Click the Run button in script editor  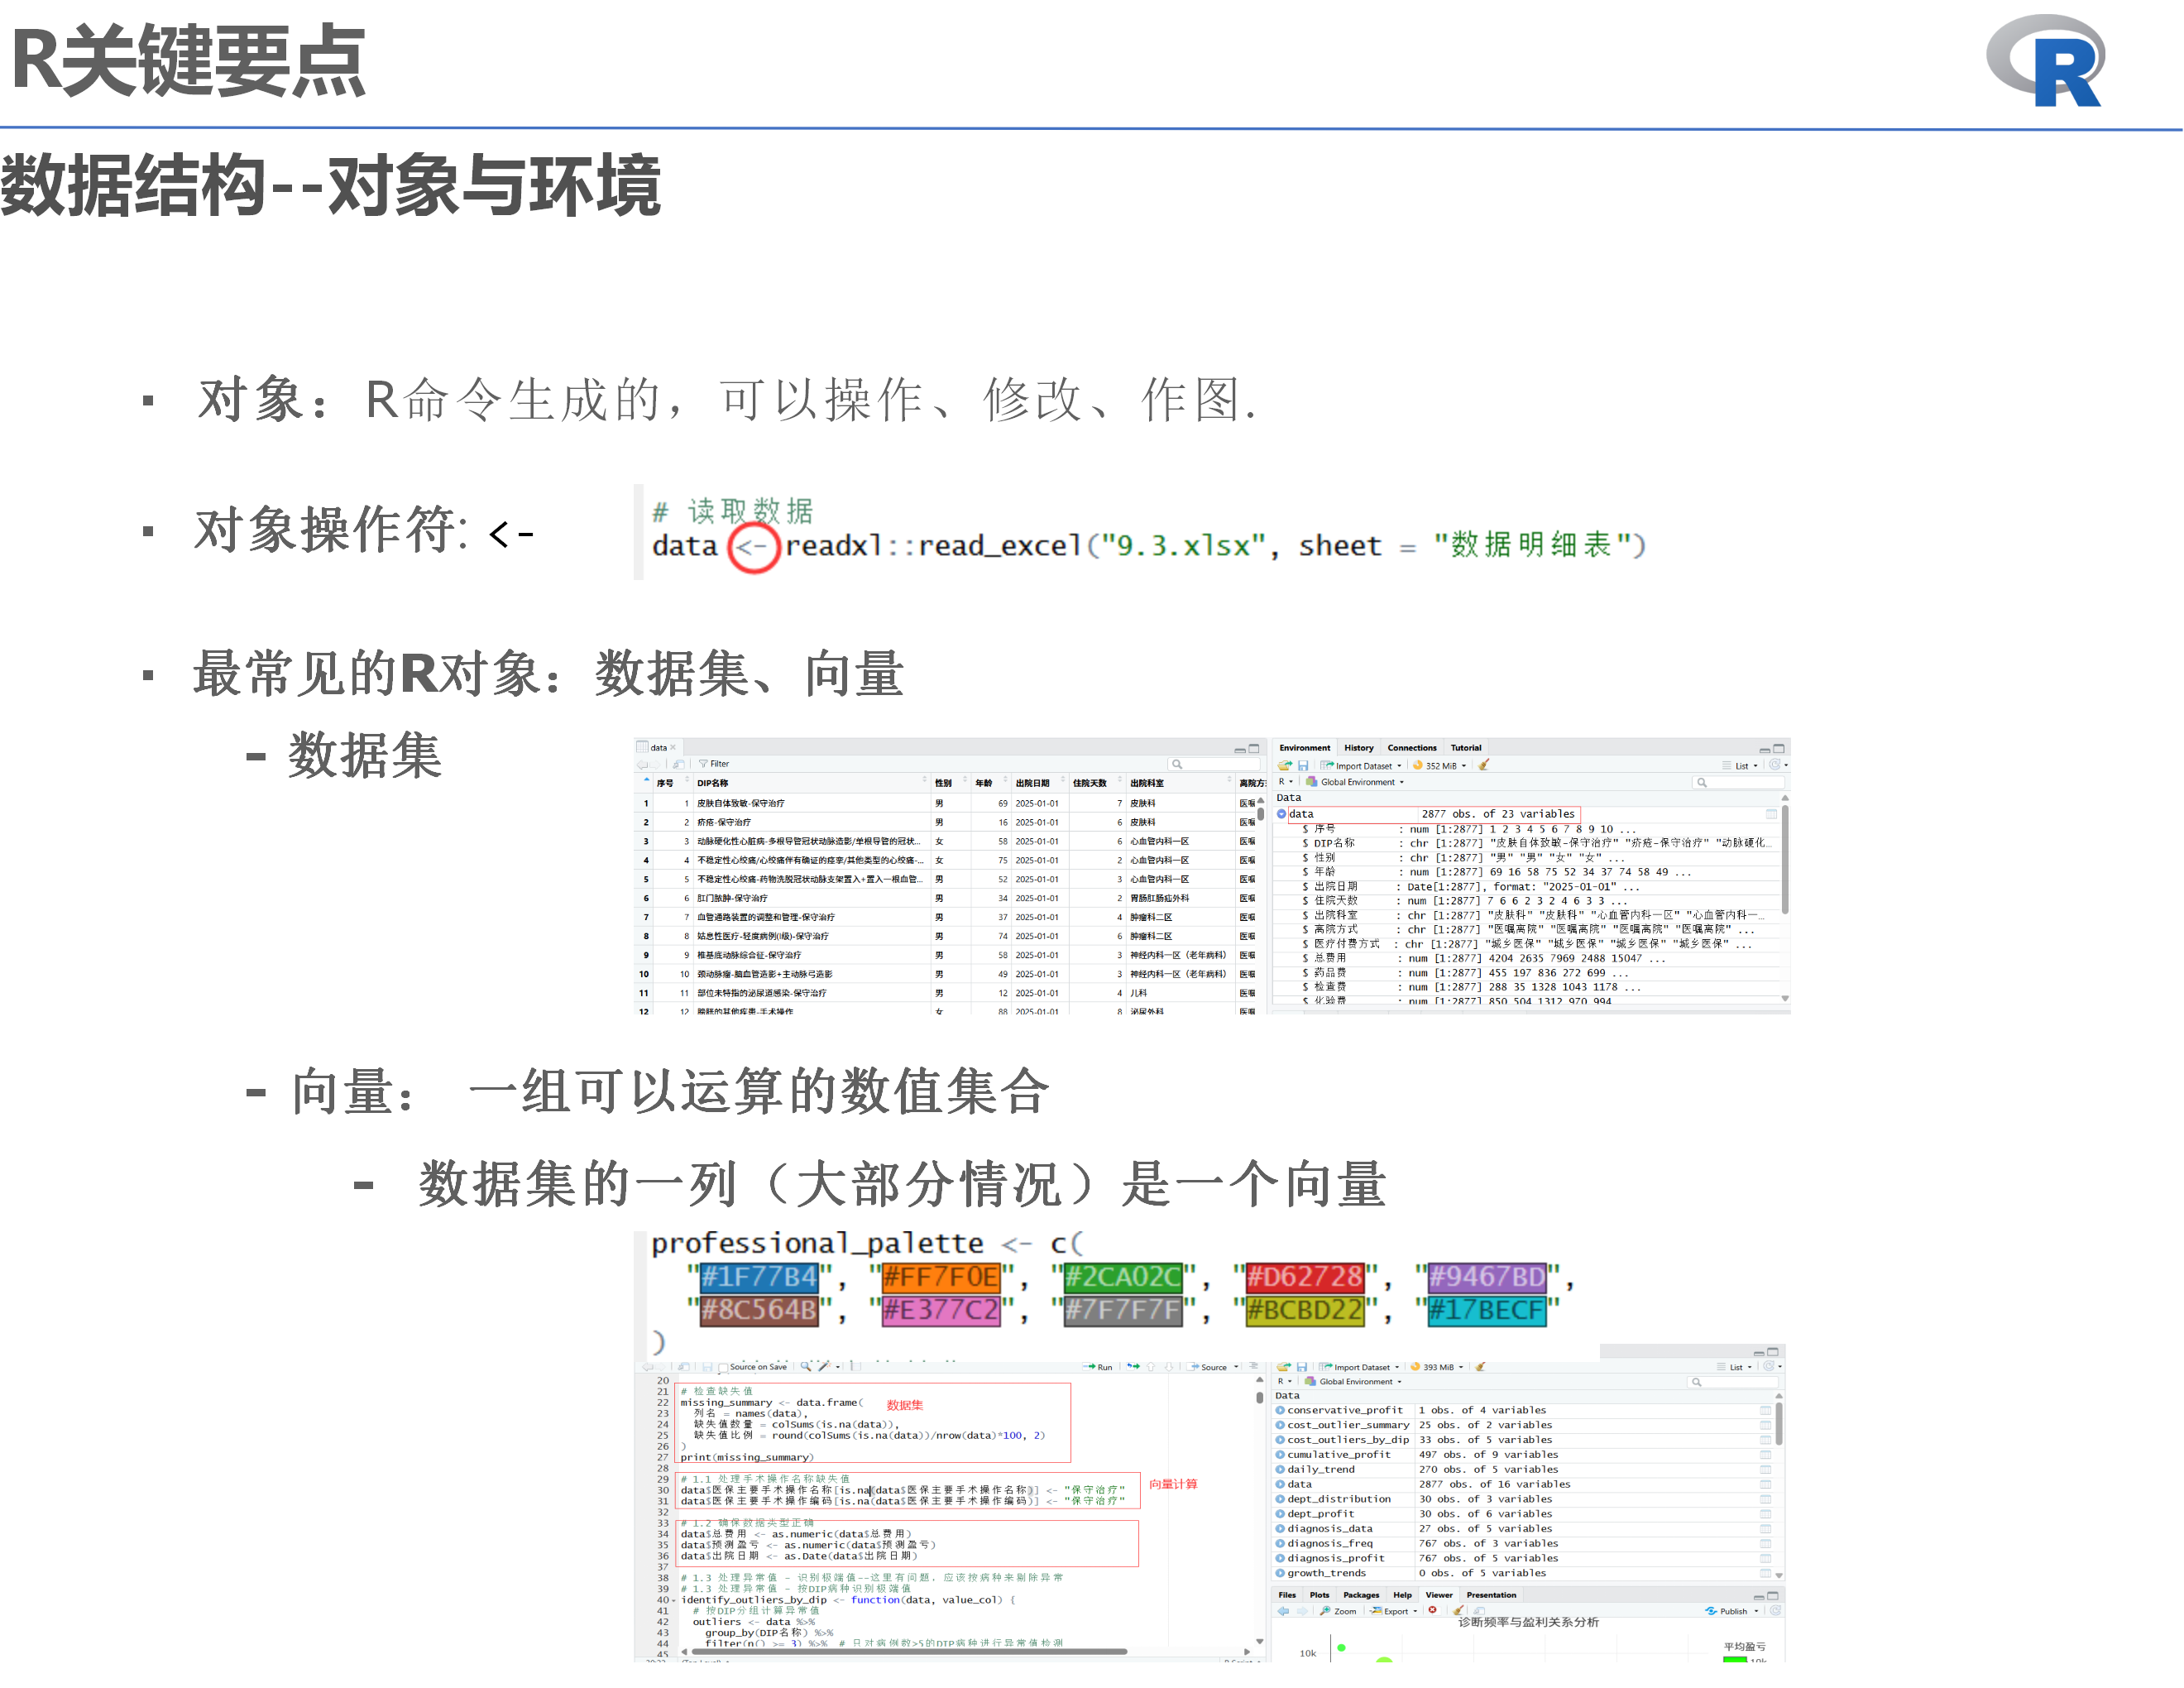click(1098, 1367)
